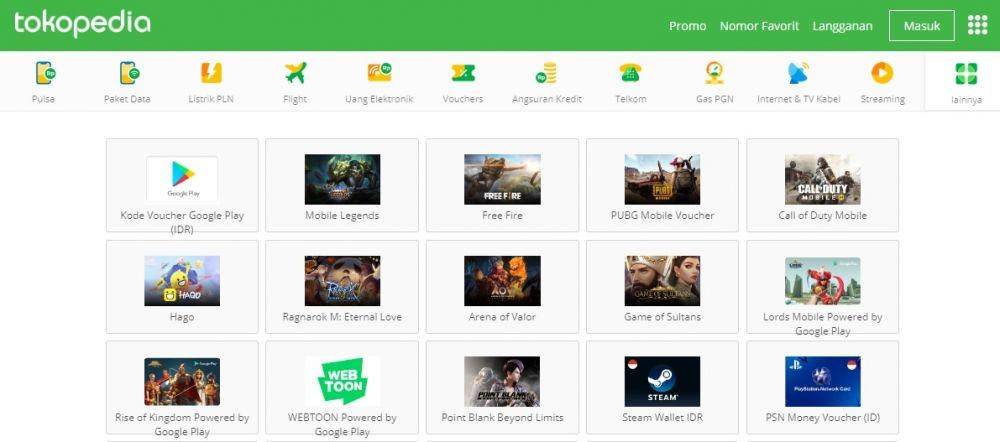
Task: Open the Internet & TV Kabel satellite icon
Action: click(798, 73)
